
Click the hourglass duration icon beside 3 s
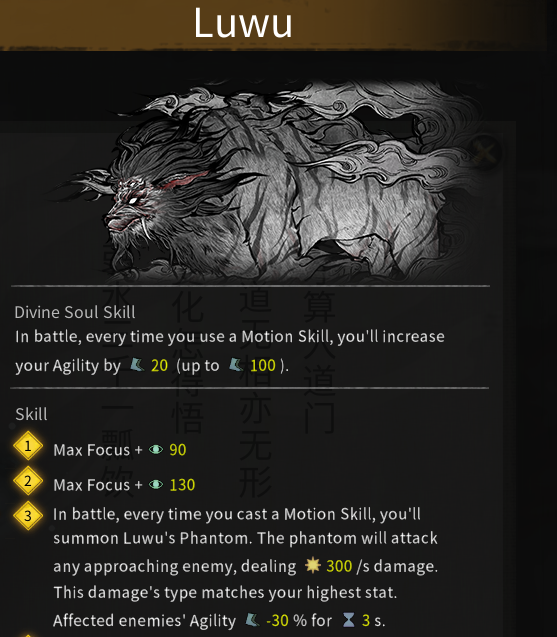click(x=349, y=620)
